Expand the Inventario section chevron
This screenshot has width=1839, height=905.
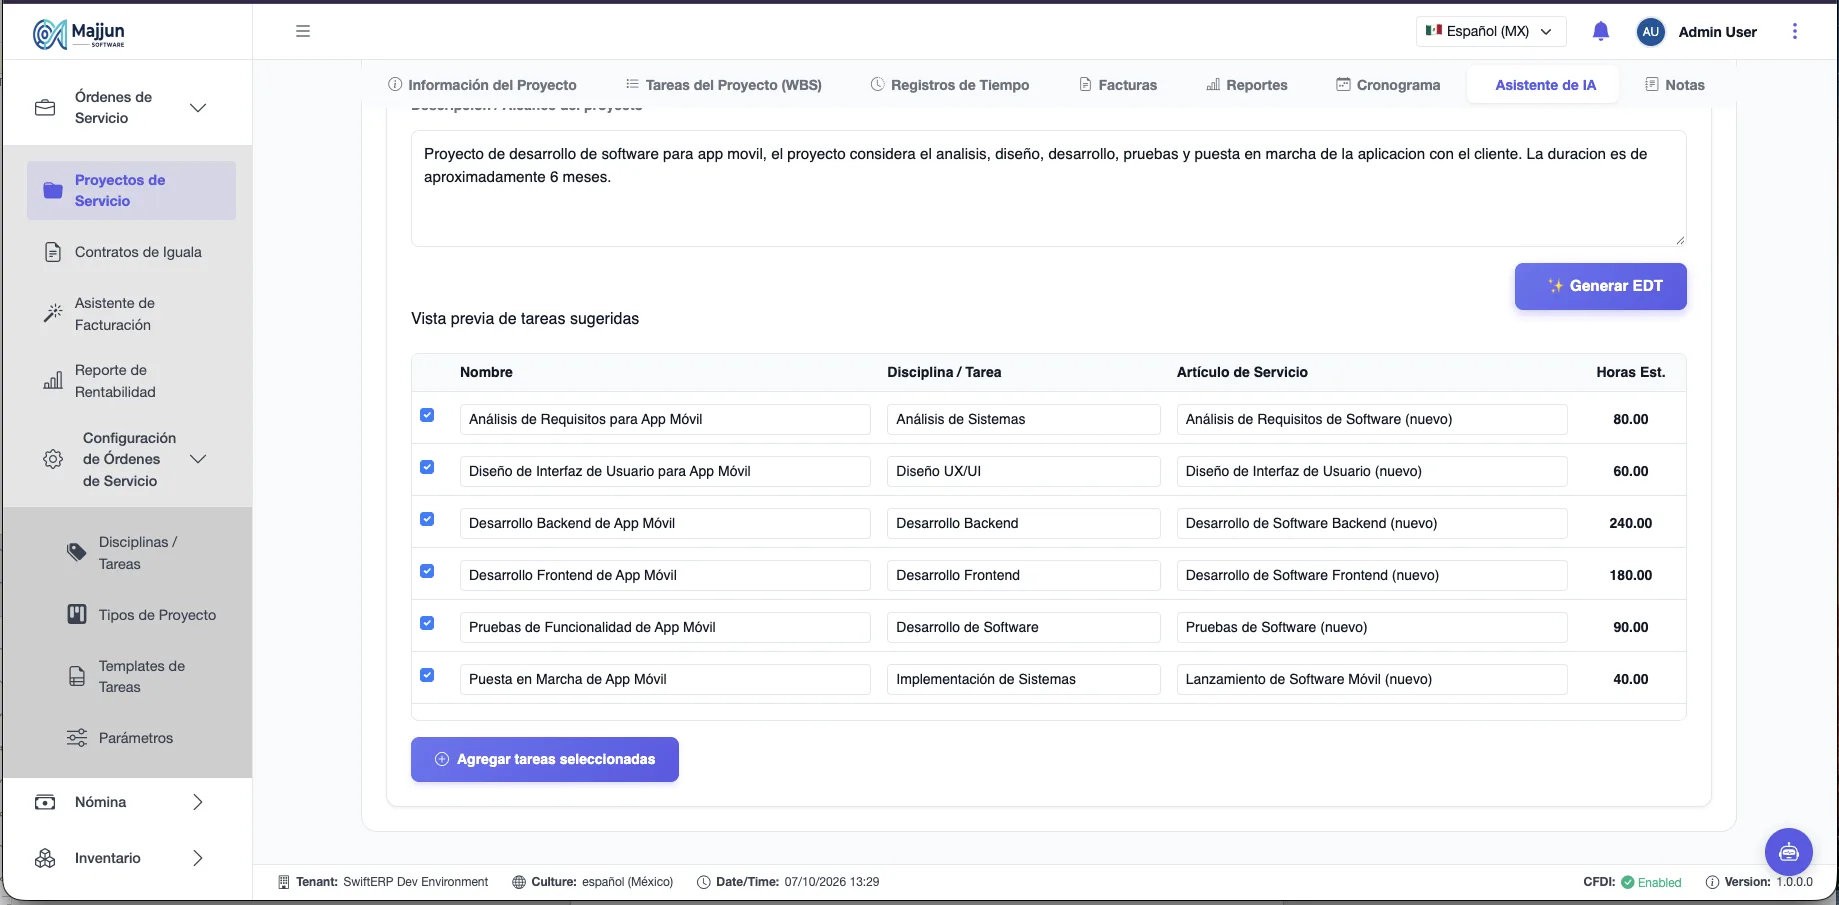(198, 858)
